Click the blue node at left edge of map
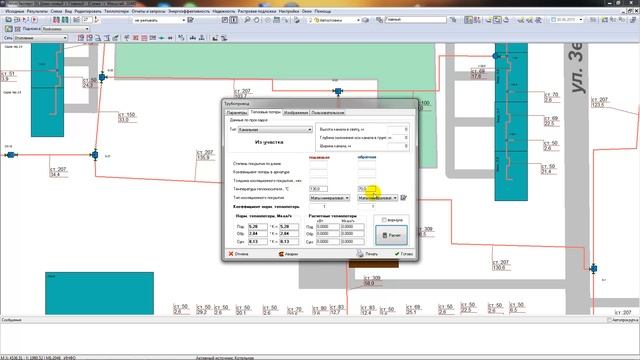The image size is (640, 360). pos(11,155)
